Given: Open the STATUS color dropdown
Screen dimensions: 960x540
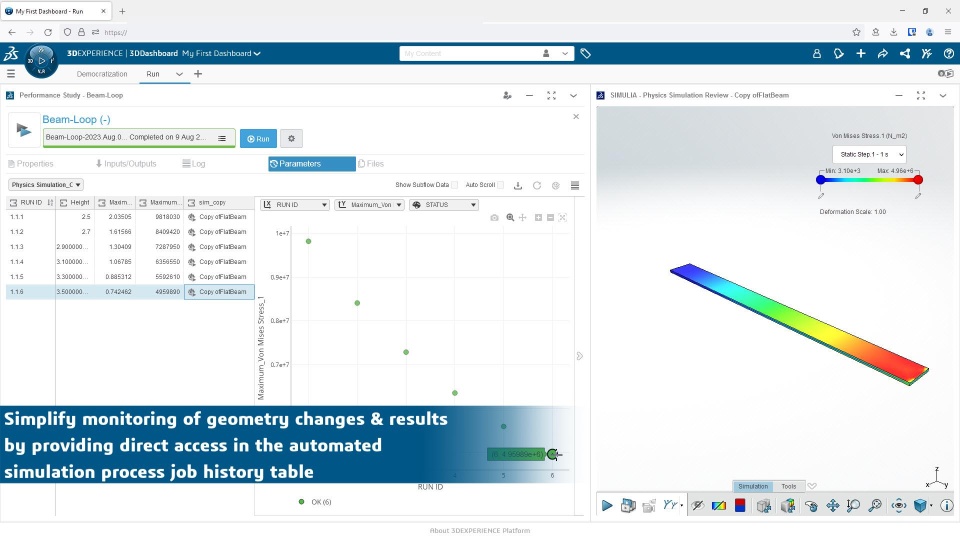Looking at the screenshot, I should tap(444, 204).
